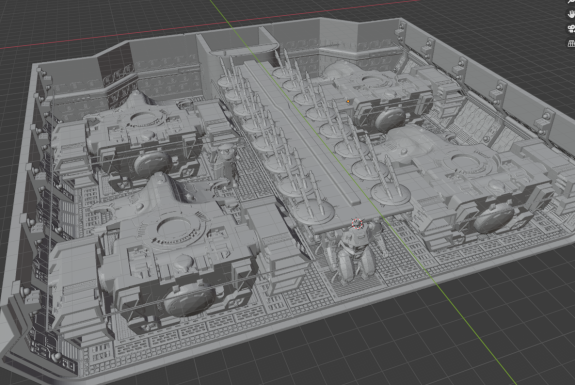575x385 pixels.
Task: Switch perspective/orthographic with the grid icon
Action: tap(572, 44)
